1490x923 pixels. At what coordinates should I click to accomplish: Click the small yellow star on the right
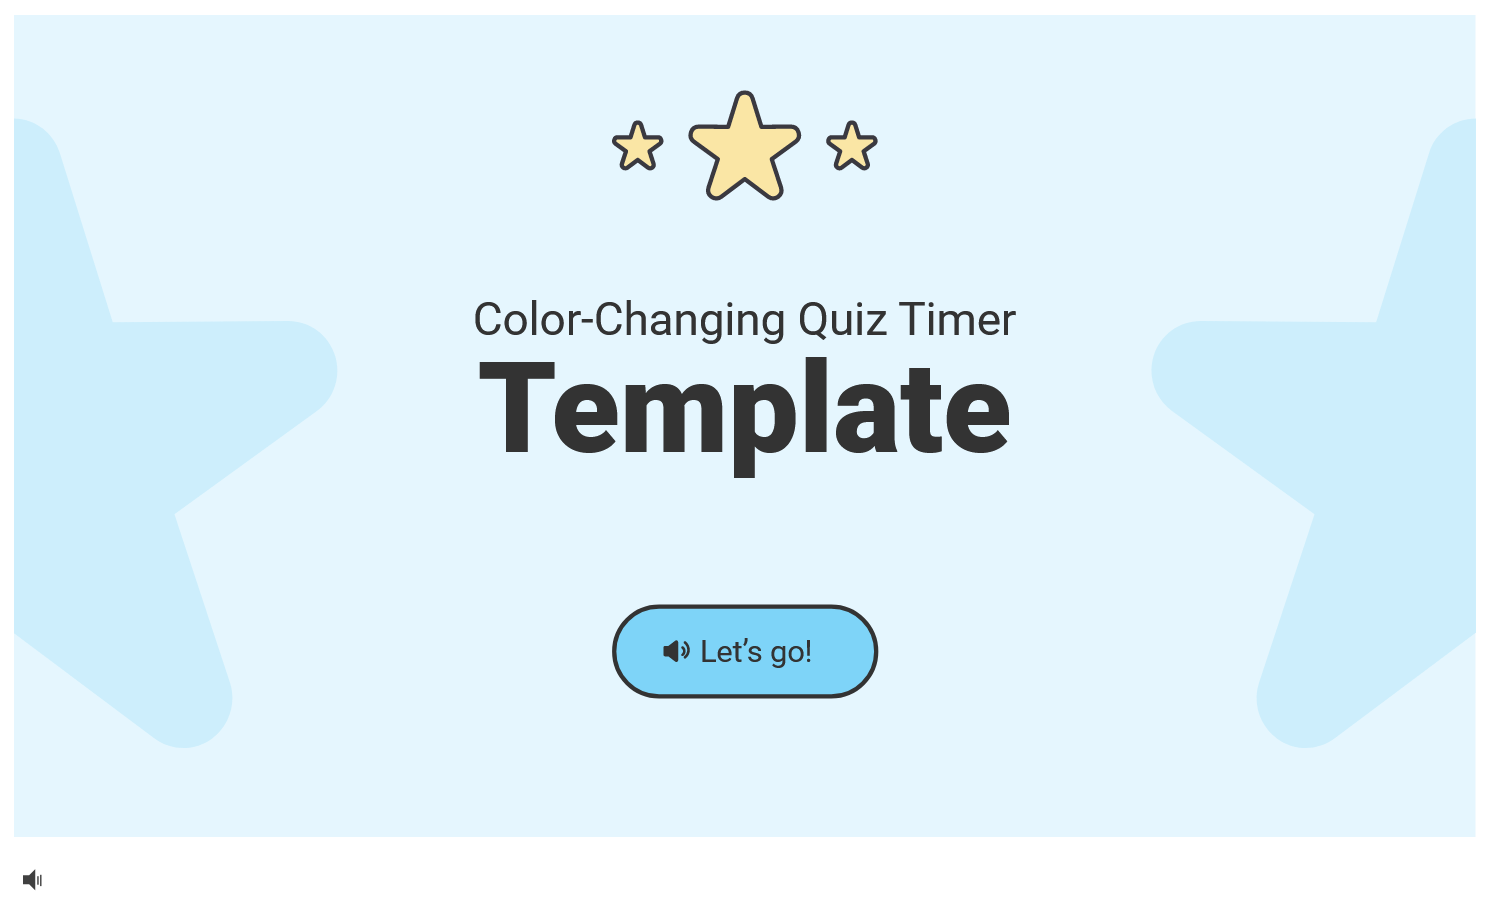coord(852,146)
